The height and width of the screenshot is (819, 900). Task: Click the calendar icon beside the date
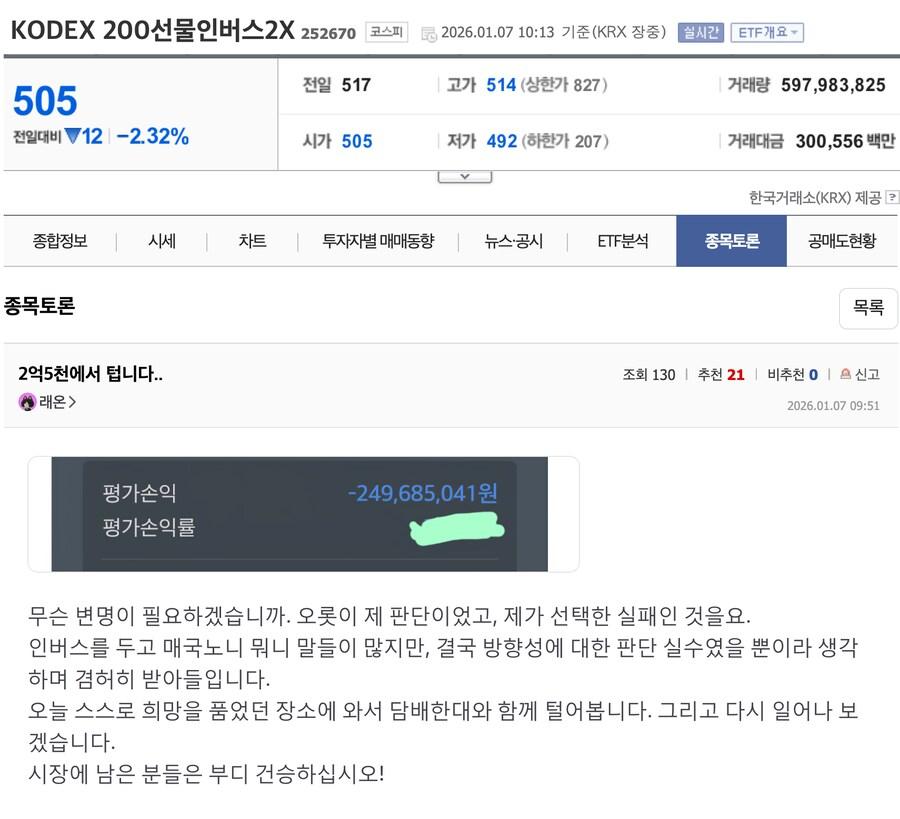tap(428, 34)
